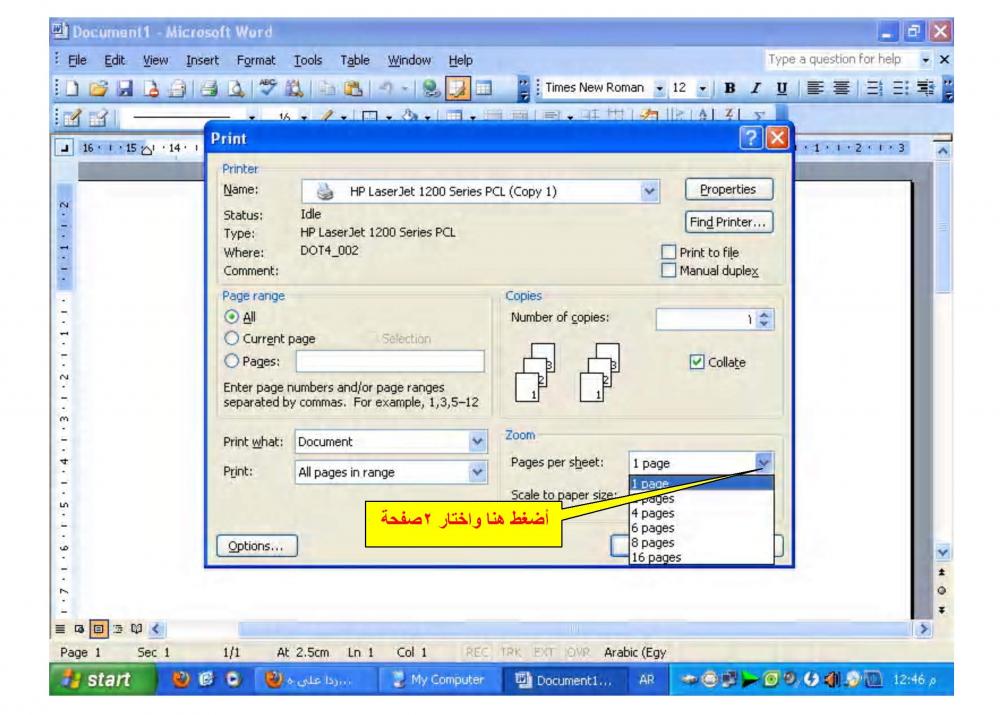
Task: Open the Insert menu
Action: [x=202, y=60]
